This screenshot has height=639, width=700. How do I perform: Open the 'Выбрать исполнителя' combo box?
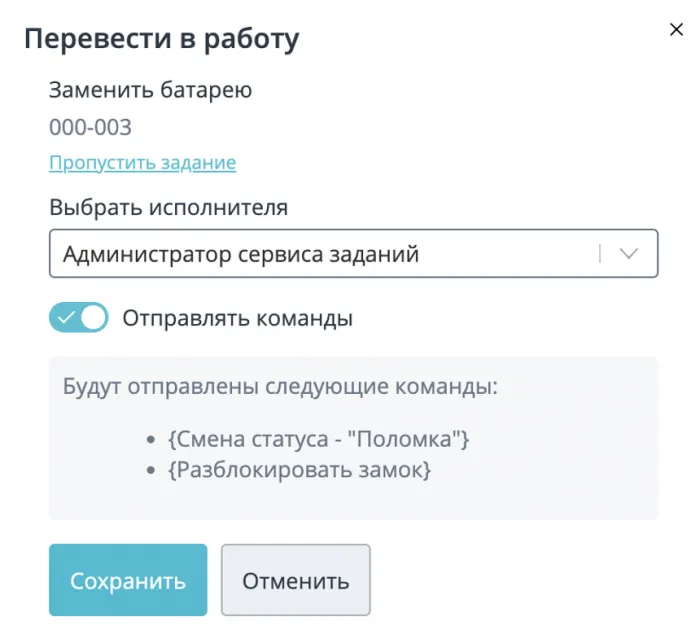coord(354,253)
